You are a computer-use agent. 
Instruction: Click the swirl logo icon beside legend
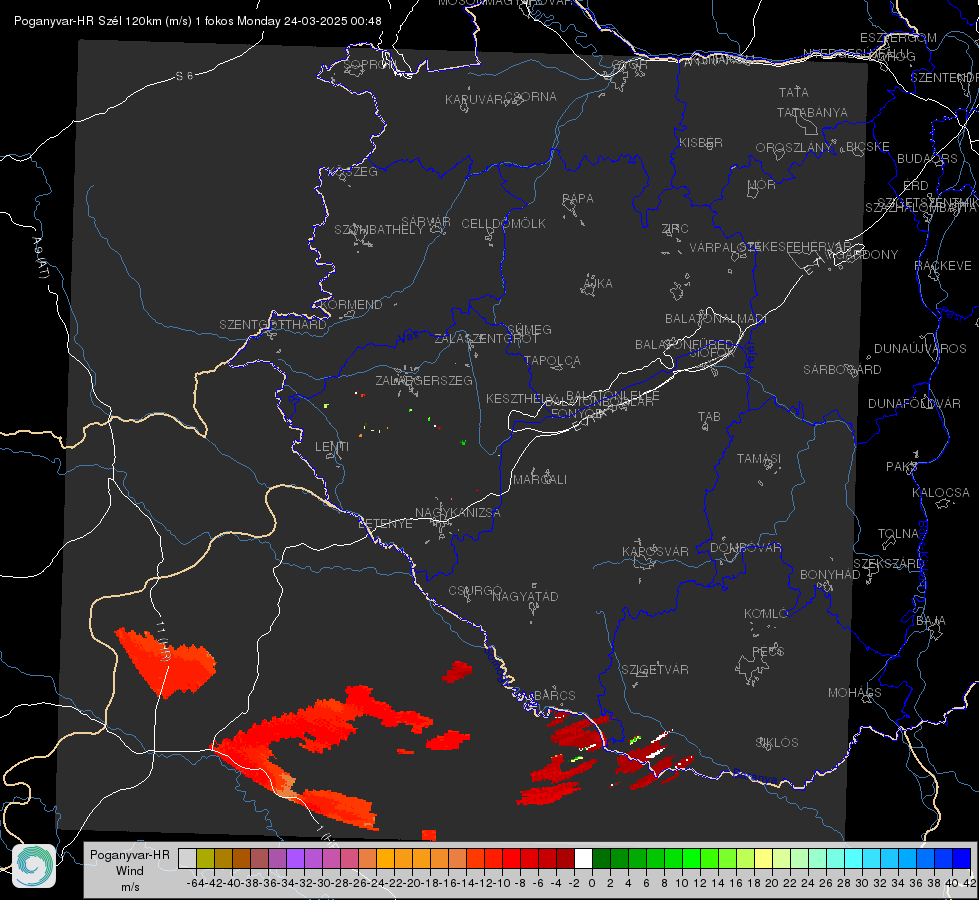coord(34,866)
